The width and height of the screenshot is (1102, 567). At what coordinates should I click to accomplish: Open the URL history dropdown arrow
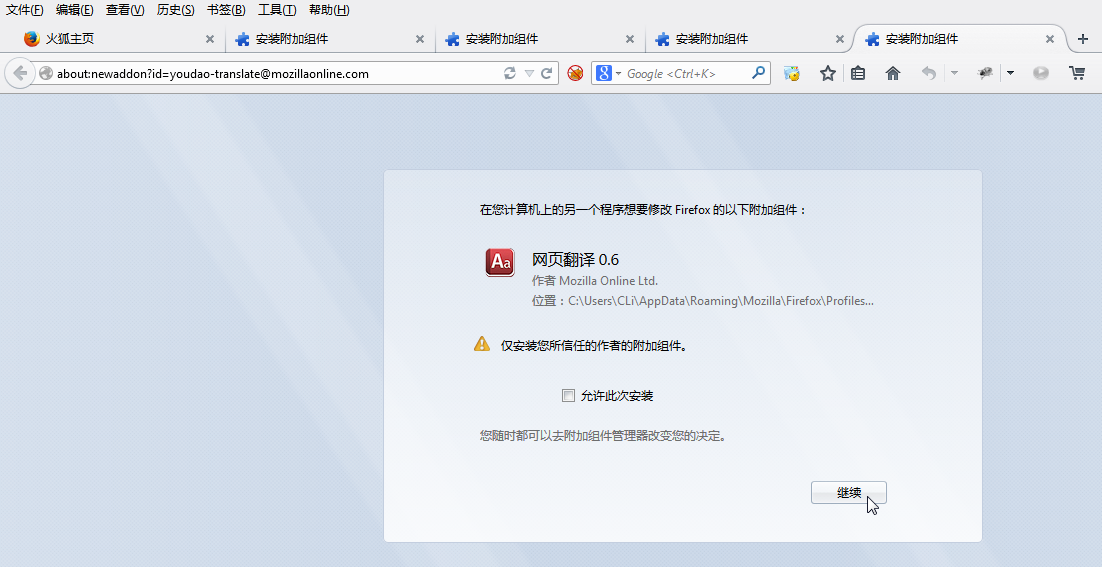(x=529, y=73)
